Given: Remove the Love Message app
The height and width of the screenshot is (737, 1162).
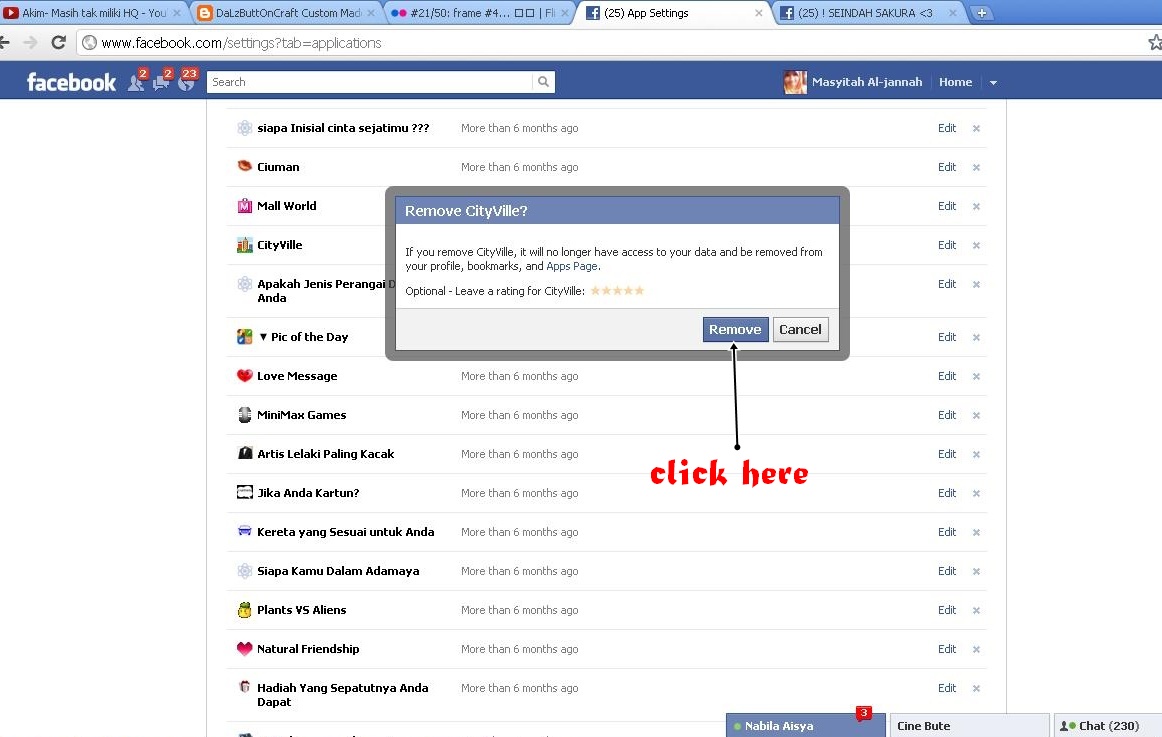Looking at the screenshot, I should tap(976, 377).
